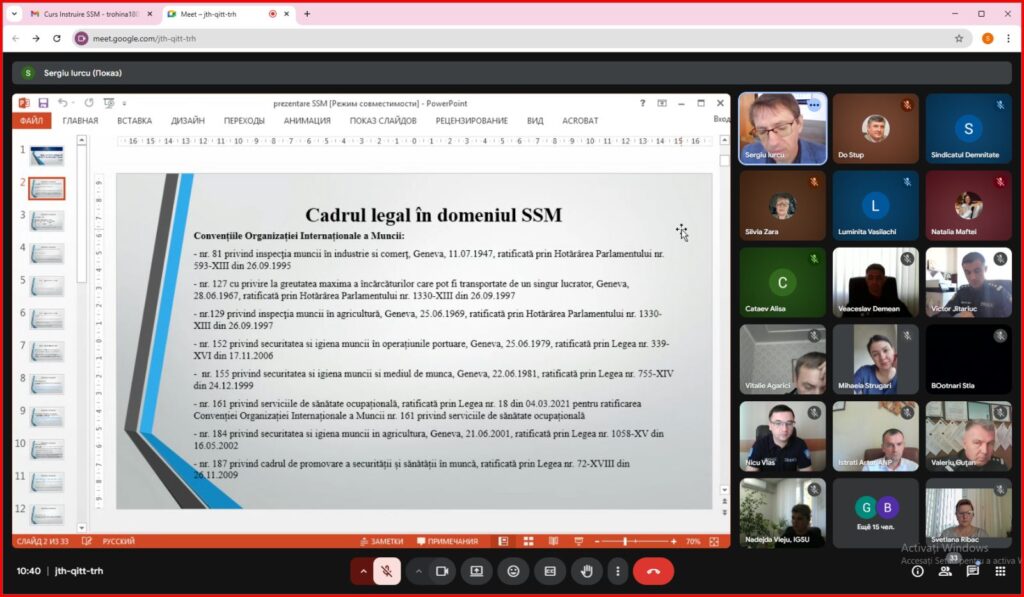Open more options three-dot menu
Screen dimensions: 1024x597
(618, 571)
